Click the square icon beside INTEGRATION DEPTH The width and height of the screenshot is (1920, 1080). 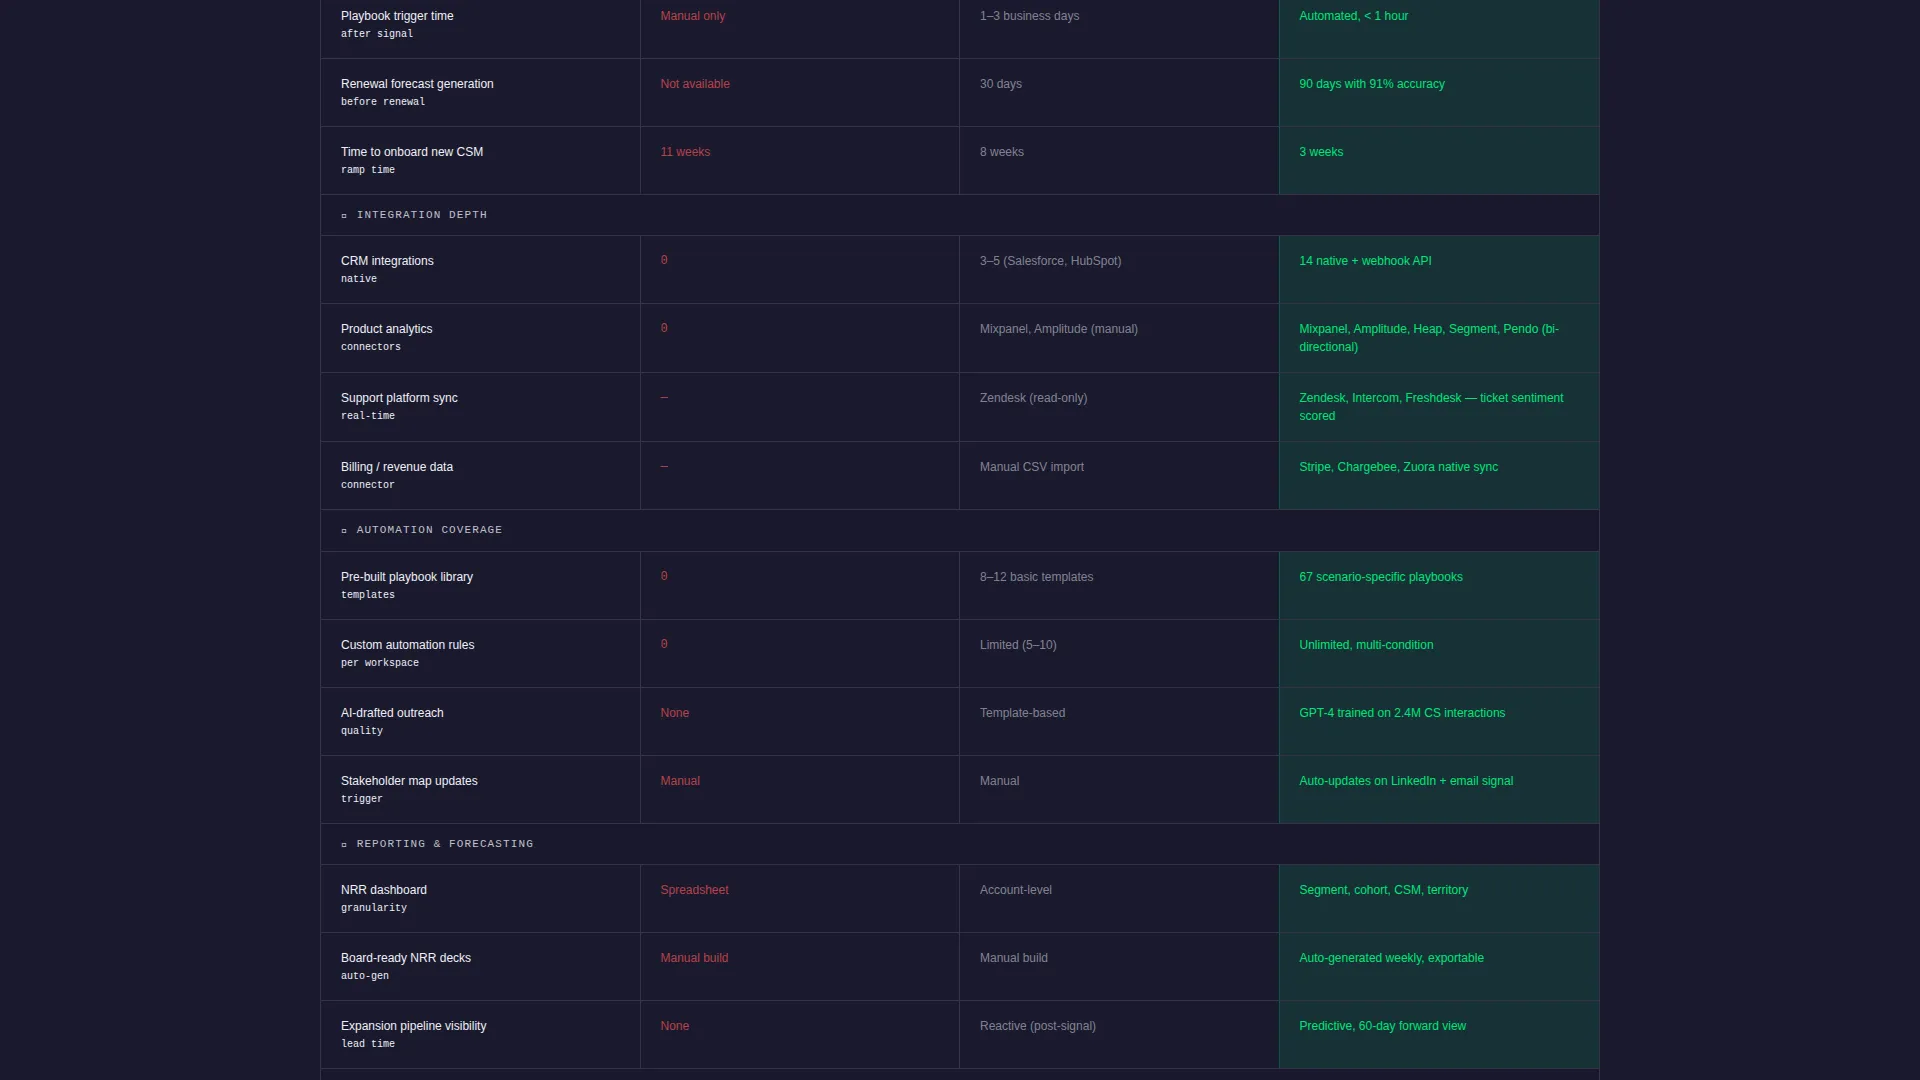[344, 216]
